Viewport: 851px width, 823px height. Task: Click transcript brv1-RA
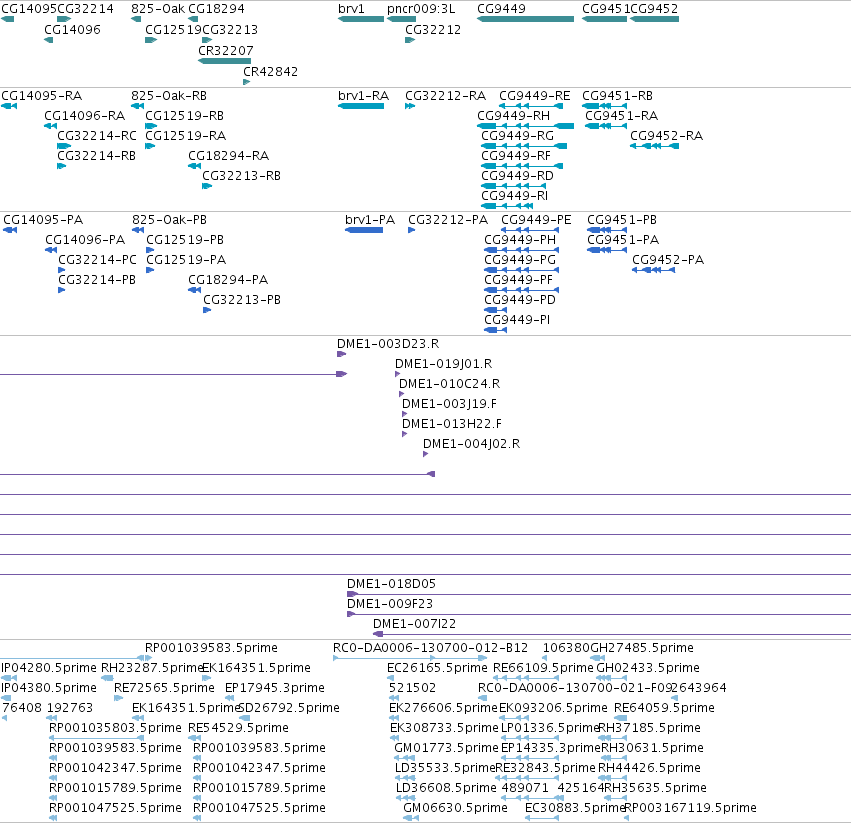363,96
